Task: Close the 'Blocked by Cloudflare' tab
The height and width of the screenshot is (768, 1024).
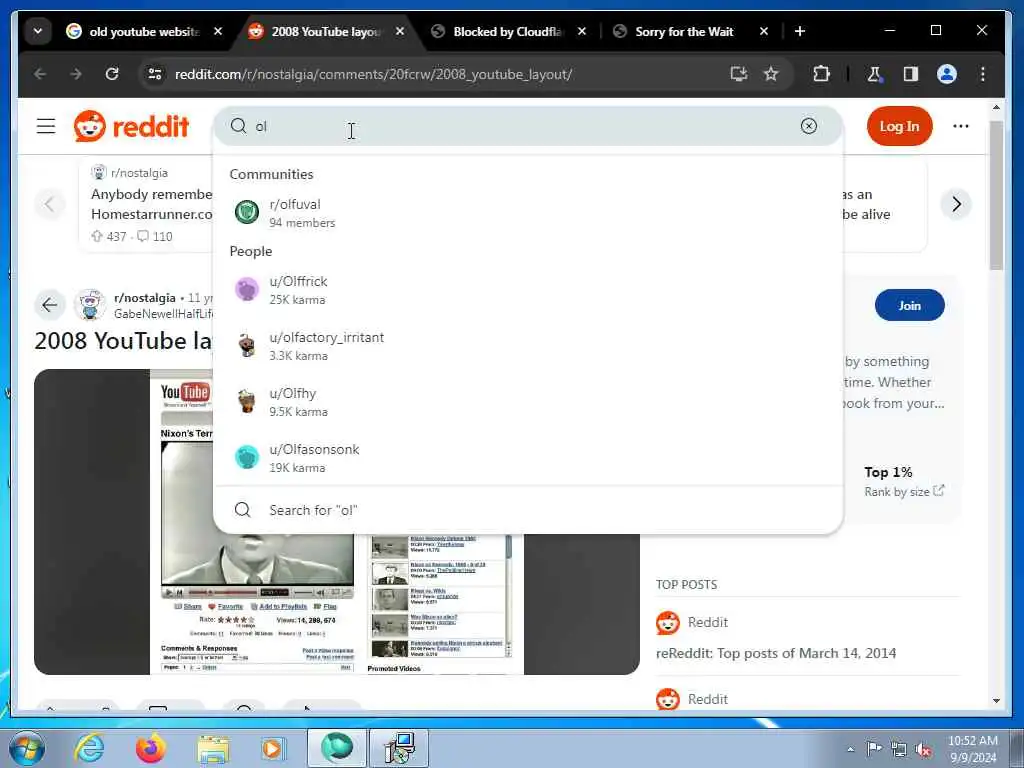Action: 582,31
